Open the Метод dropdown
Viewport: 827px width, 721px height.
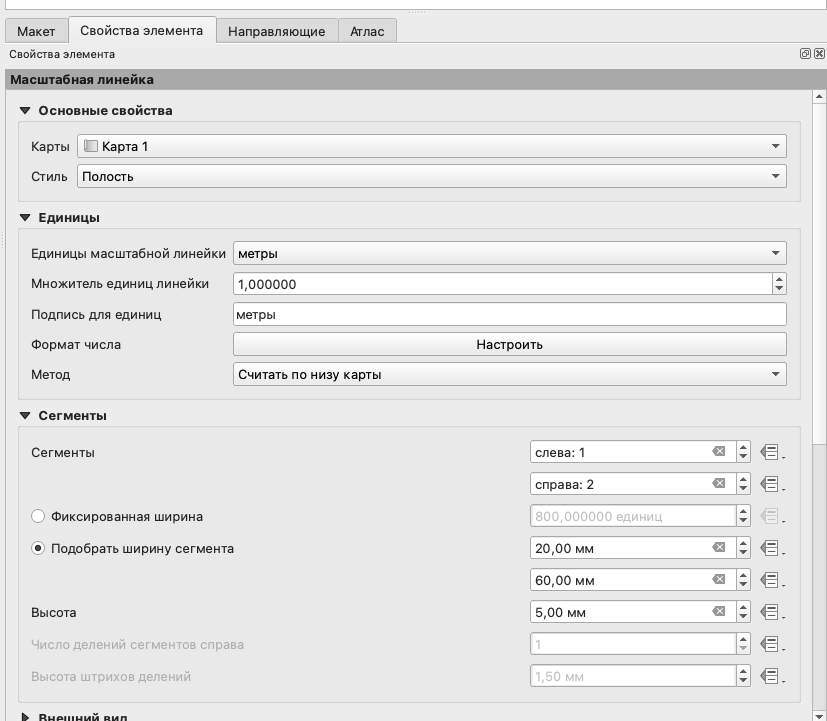point(509,375)
